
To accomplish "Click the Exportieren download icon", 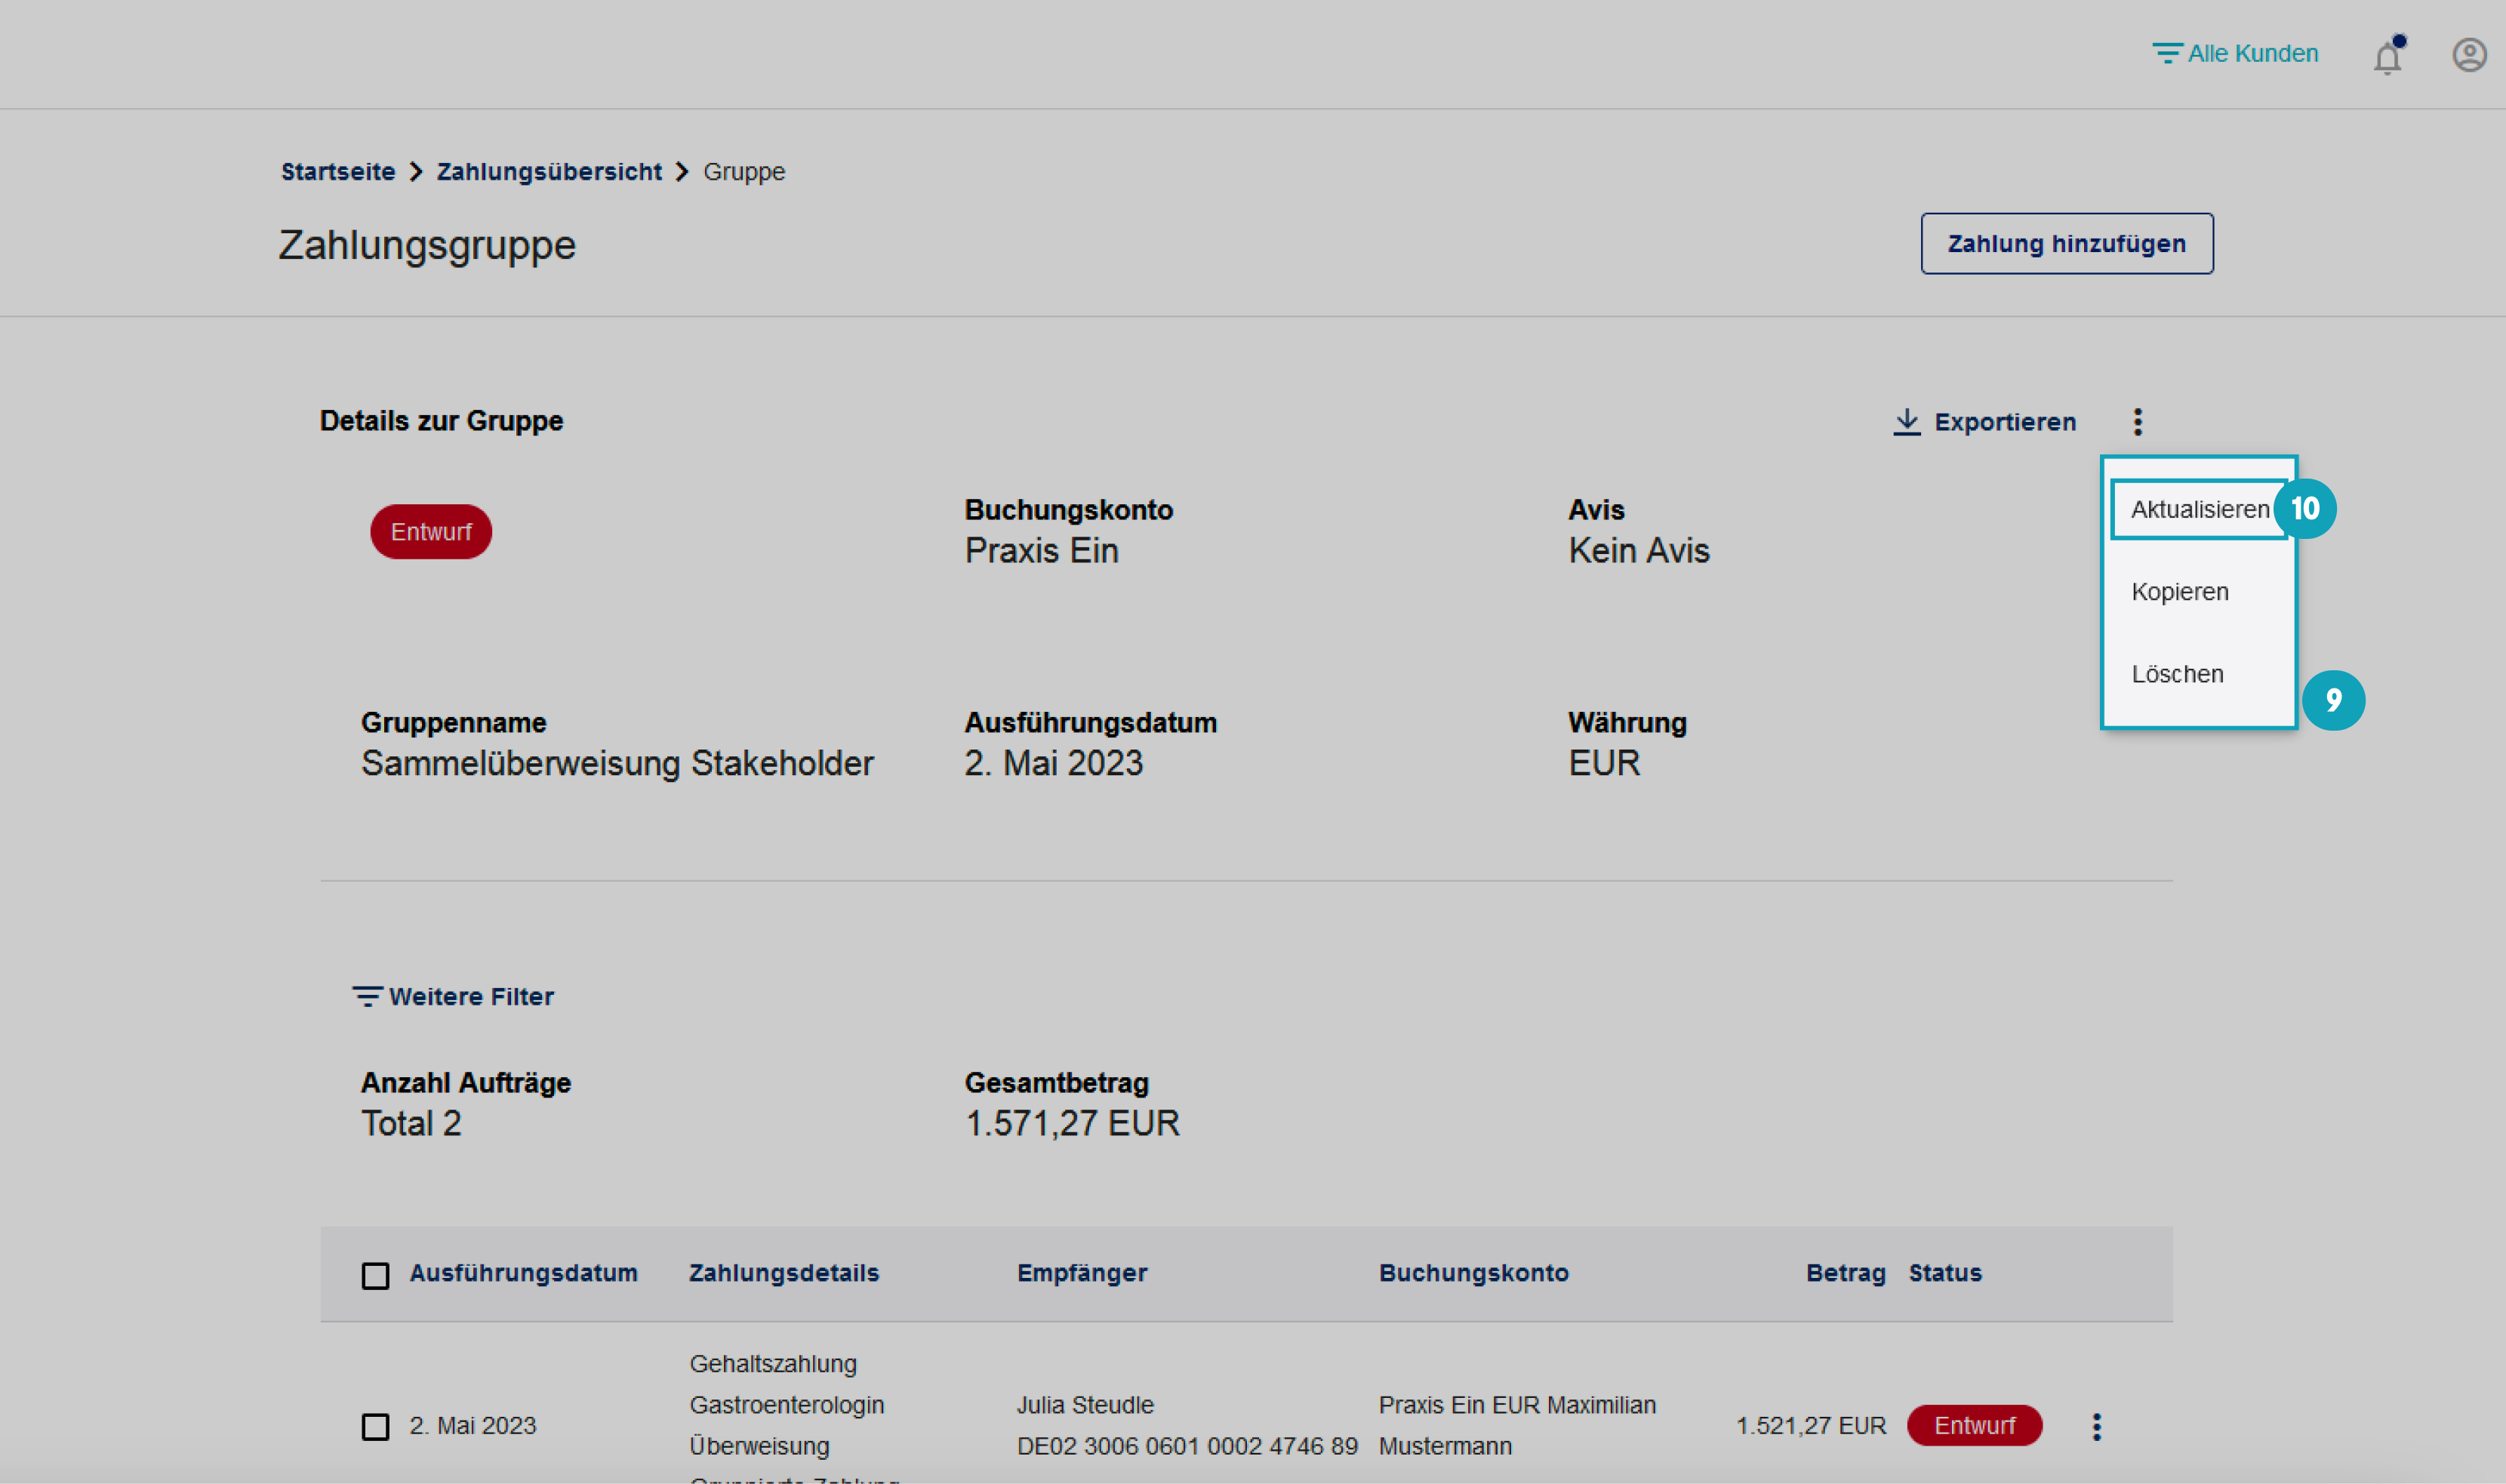I will 1906,422.
